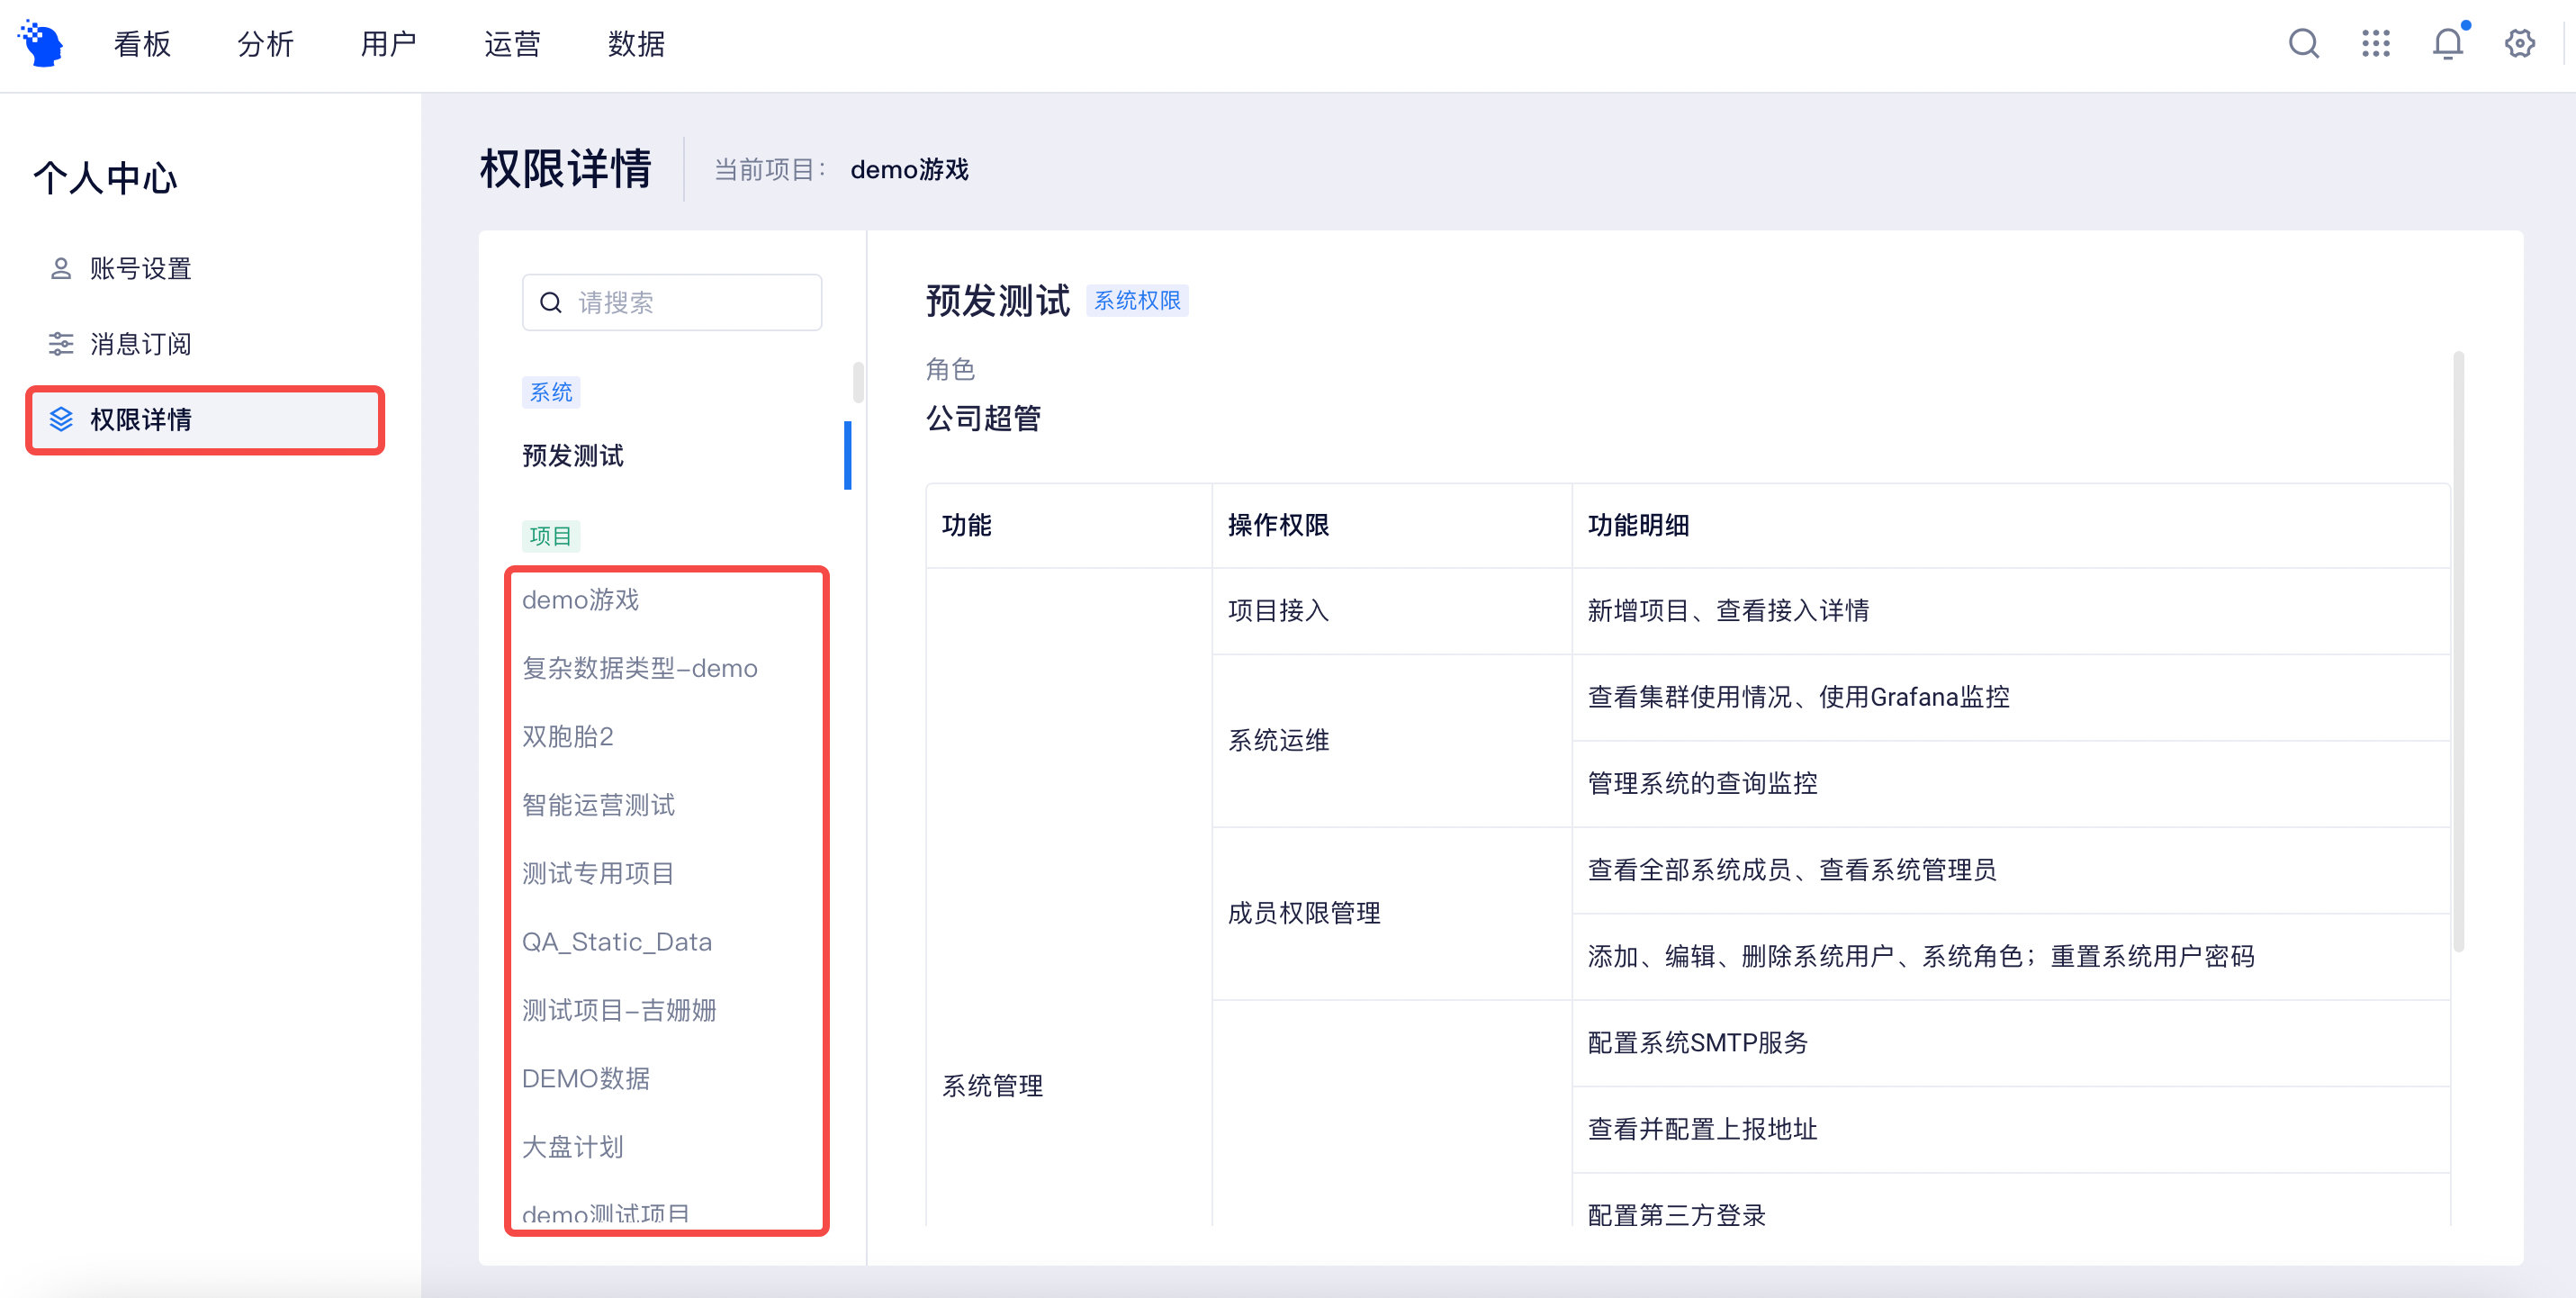Open the notification bell icon
The width and height of the screenshot is (2576, 1298).
[2448, 43]
